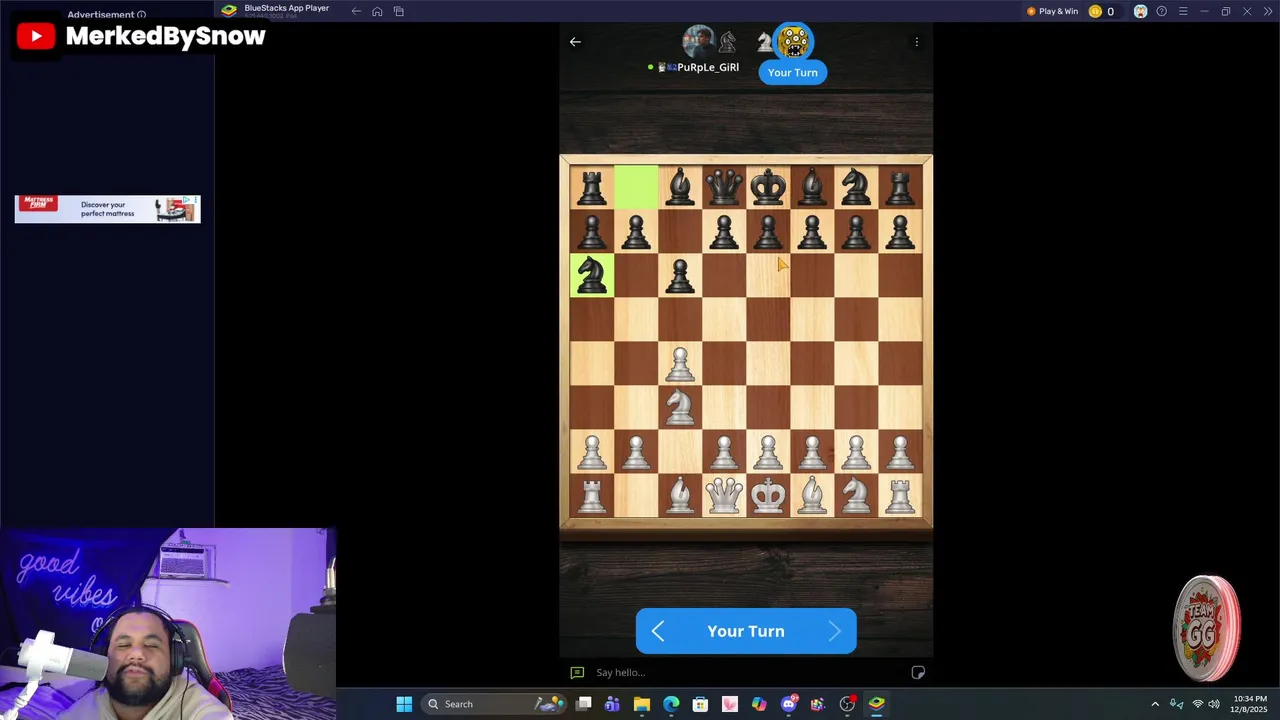1280x720 pixels.
Task: Select the white pawn on g2
Action: point(856,451)
